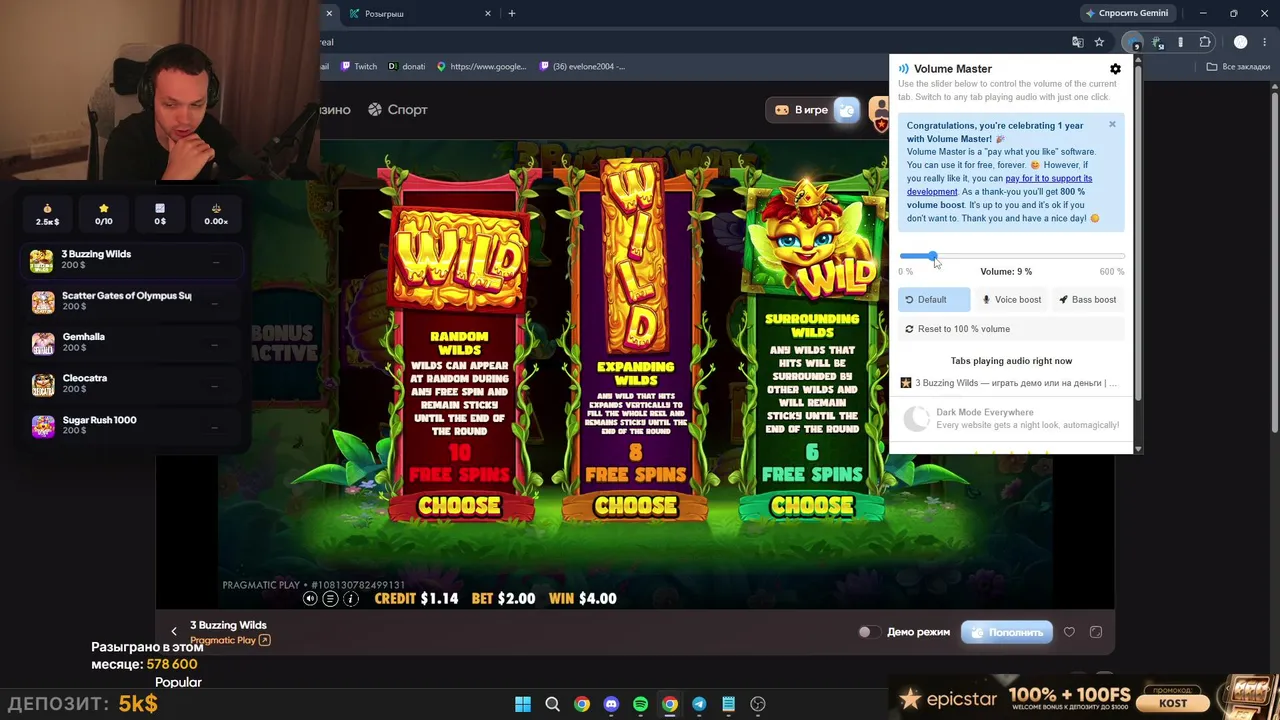This screenshot has width=1280, height=720.
Task: Open the Dark Mode Everywhere promotion
Action: pos(1011,418)
